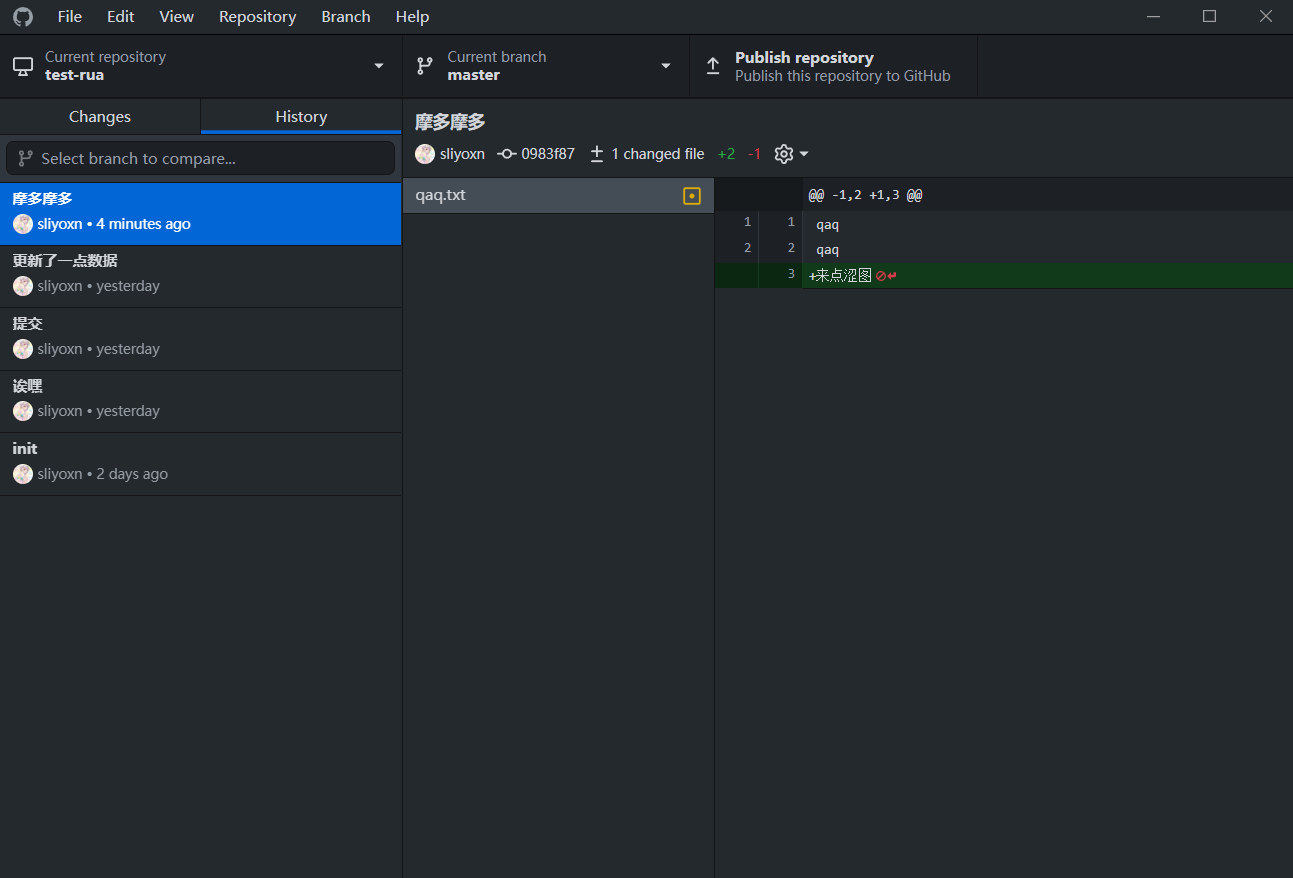
Task: Select the qaq.txt file in changed list
Action: point(540,195)
